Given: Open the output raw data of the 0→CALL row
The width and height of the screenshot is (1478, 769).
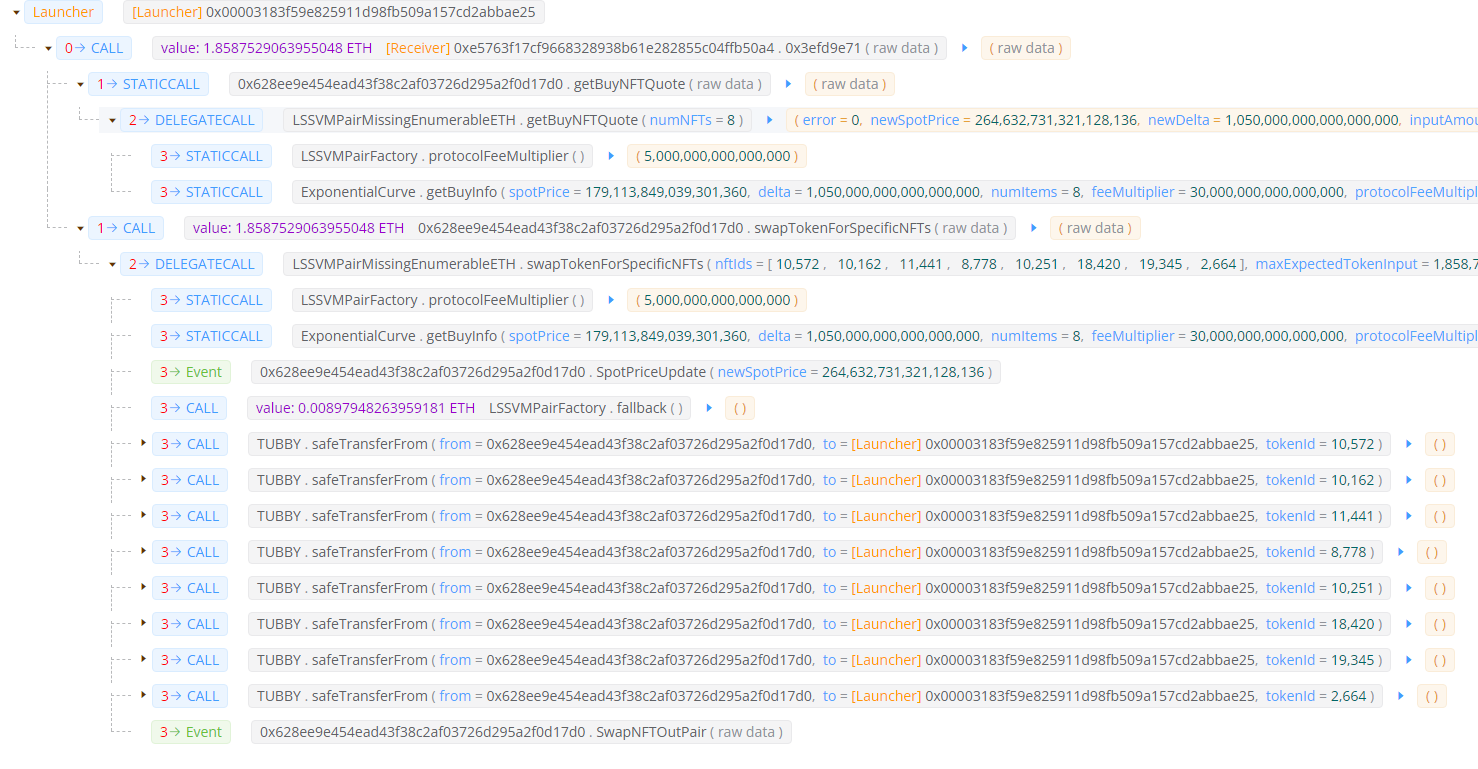Looking at the screenshot, I should (1025, 48).
